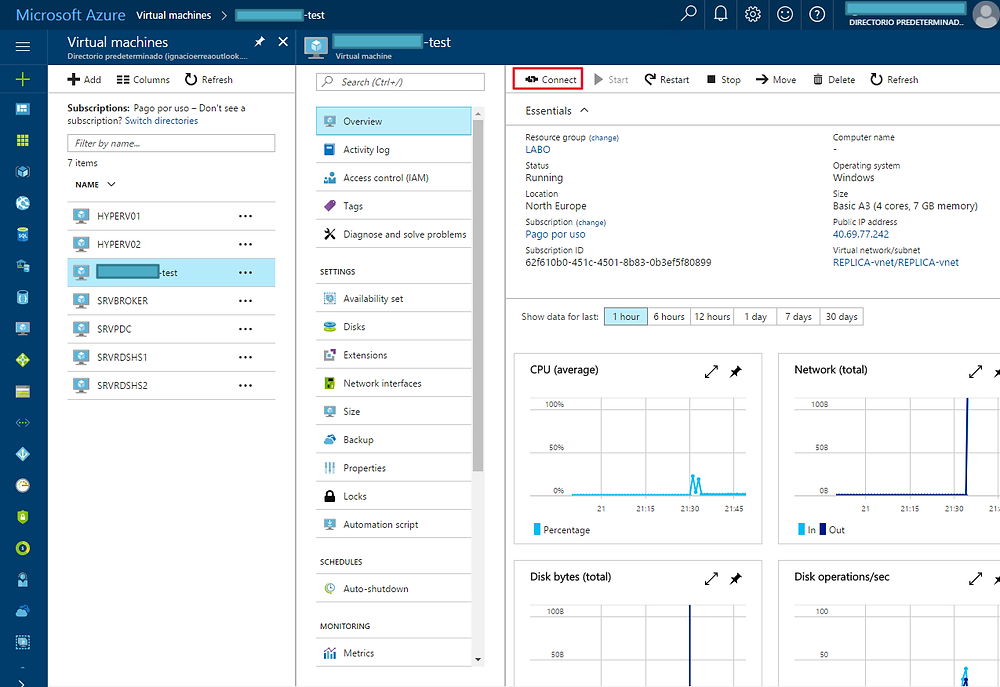Open the help question mark icon
This screenshot has width=1000, height=687.
pos(817,14)
